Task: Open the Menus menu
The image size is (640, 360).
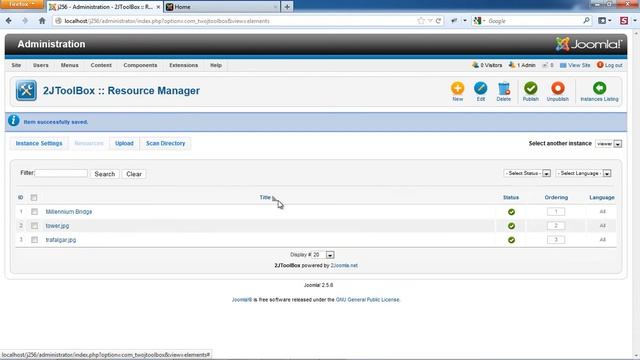Action: [x=70, y=65]
